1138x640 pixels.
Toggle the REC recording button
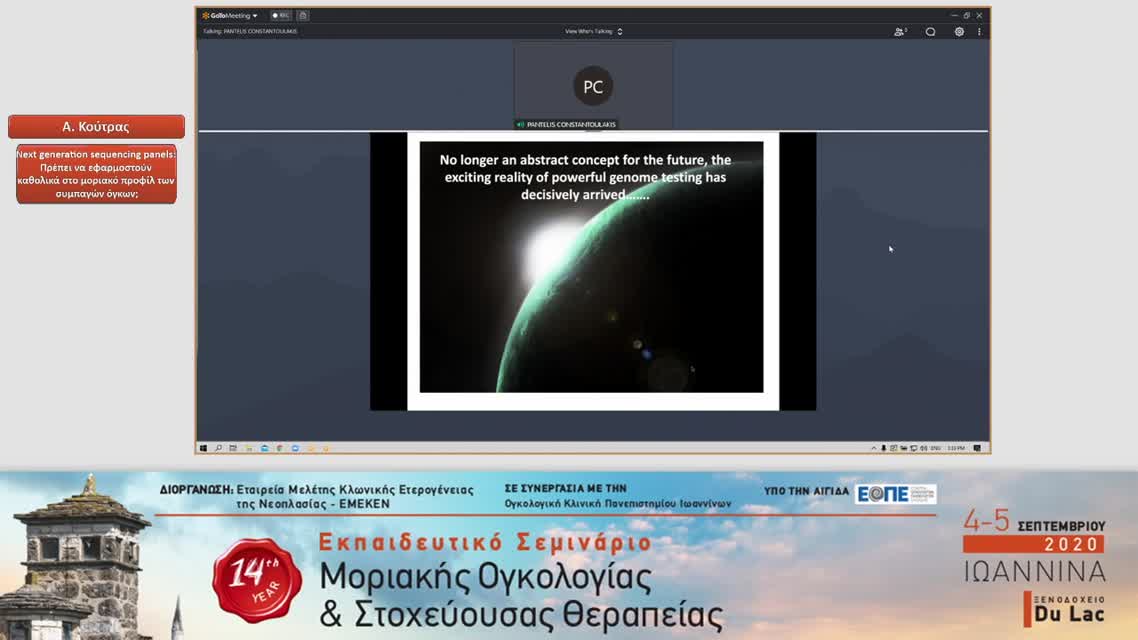[x=281, y=16]
